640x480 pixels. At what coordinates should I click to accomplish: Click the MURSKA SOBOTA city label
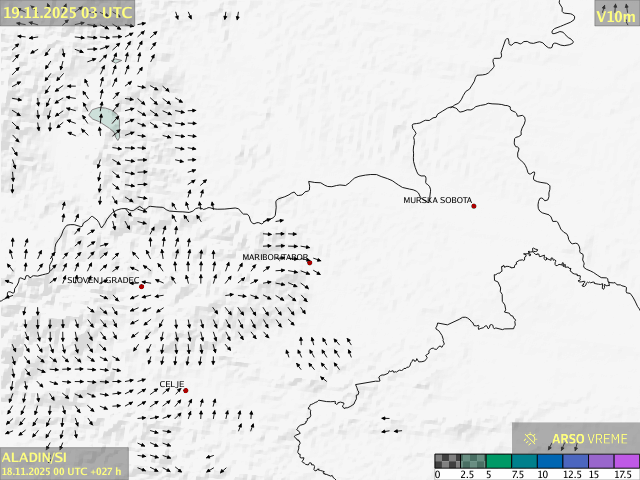pos(437,201)
